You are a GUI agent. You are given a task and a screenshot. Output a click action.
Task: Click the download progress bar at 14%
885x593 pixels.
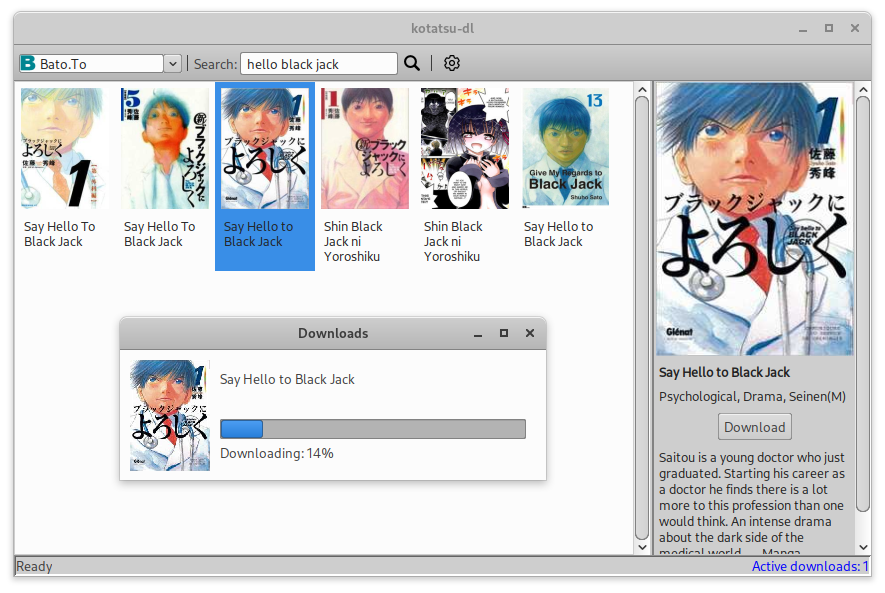pyautogui.click(x=373, y=429)
